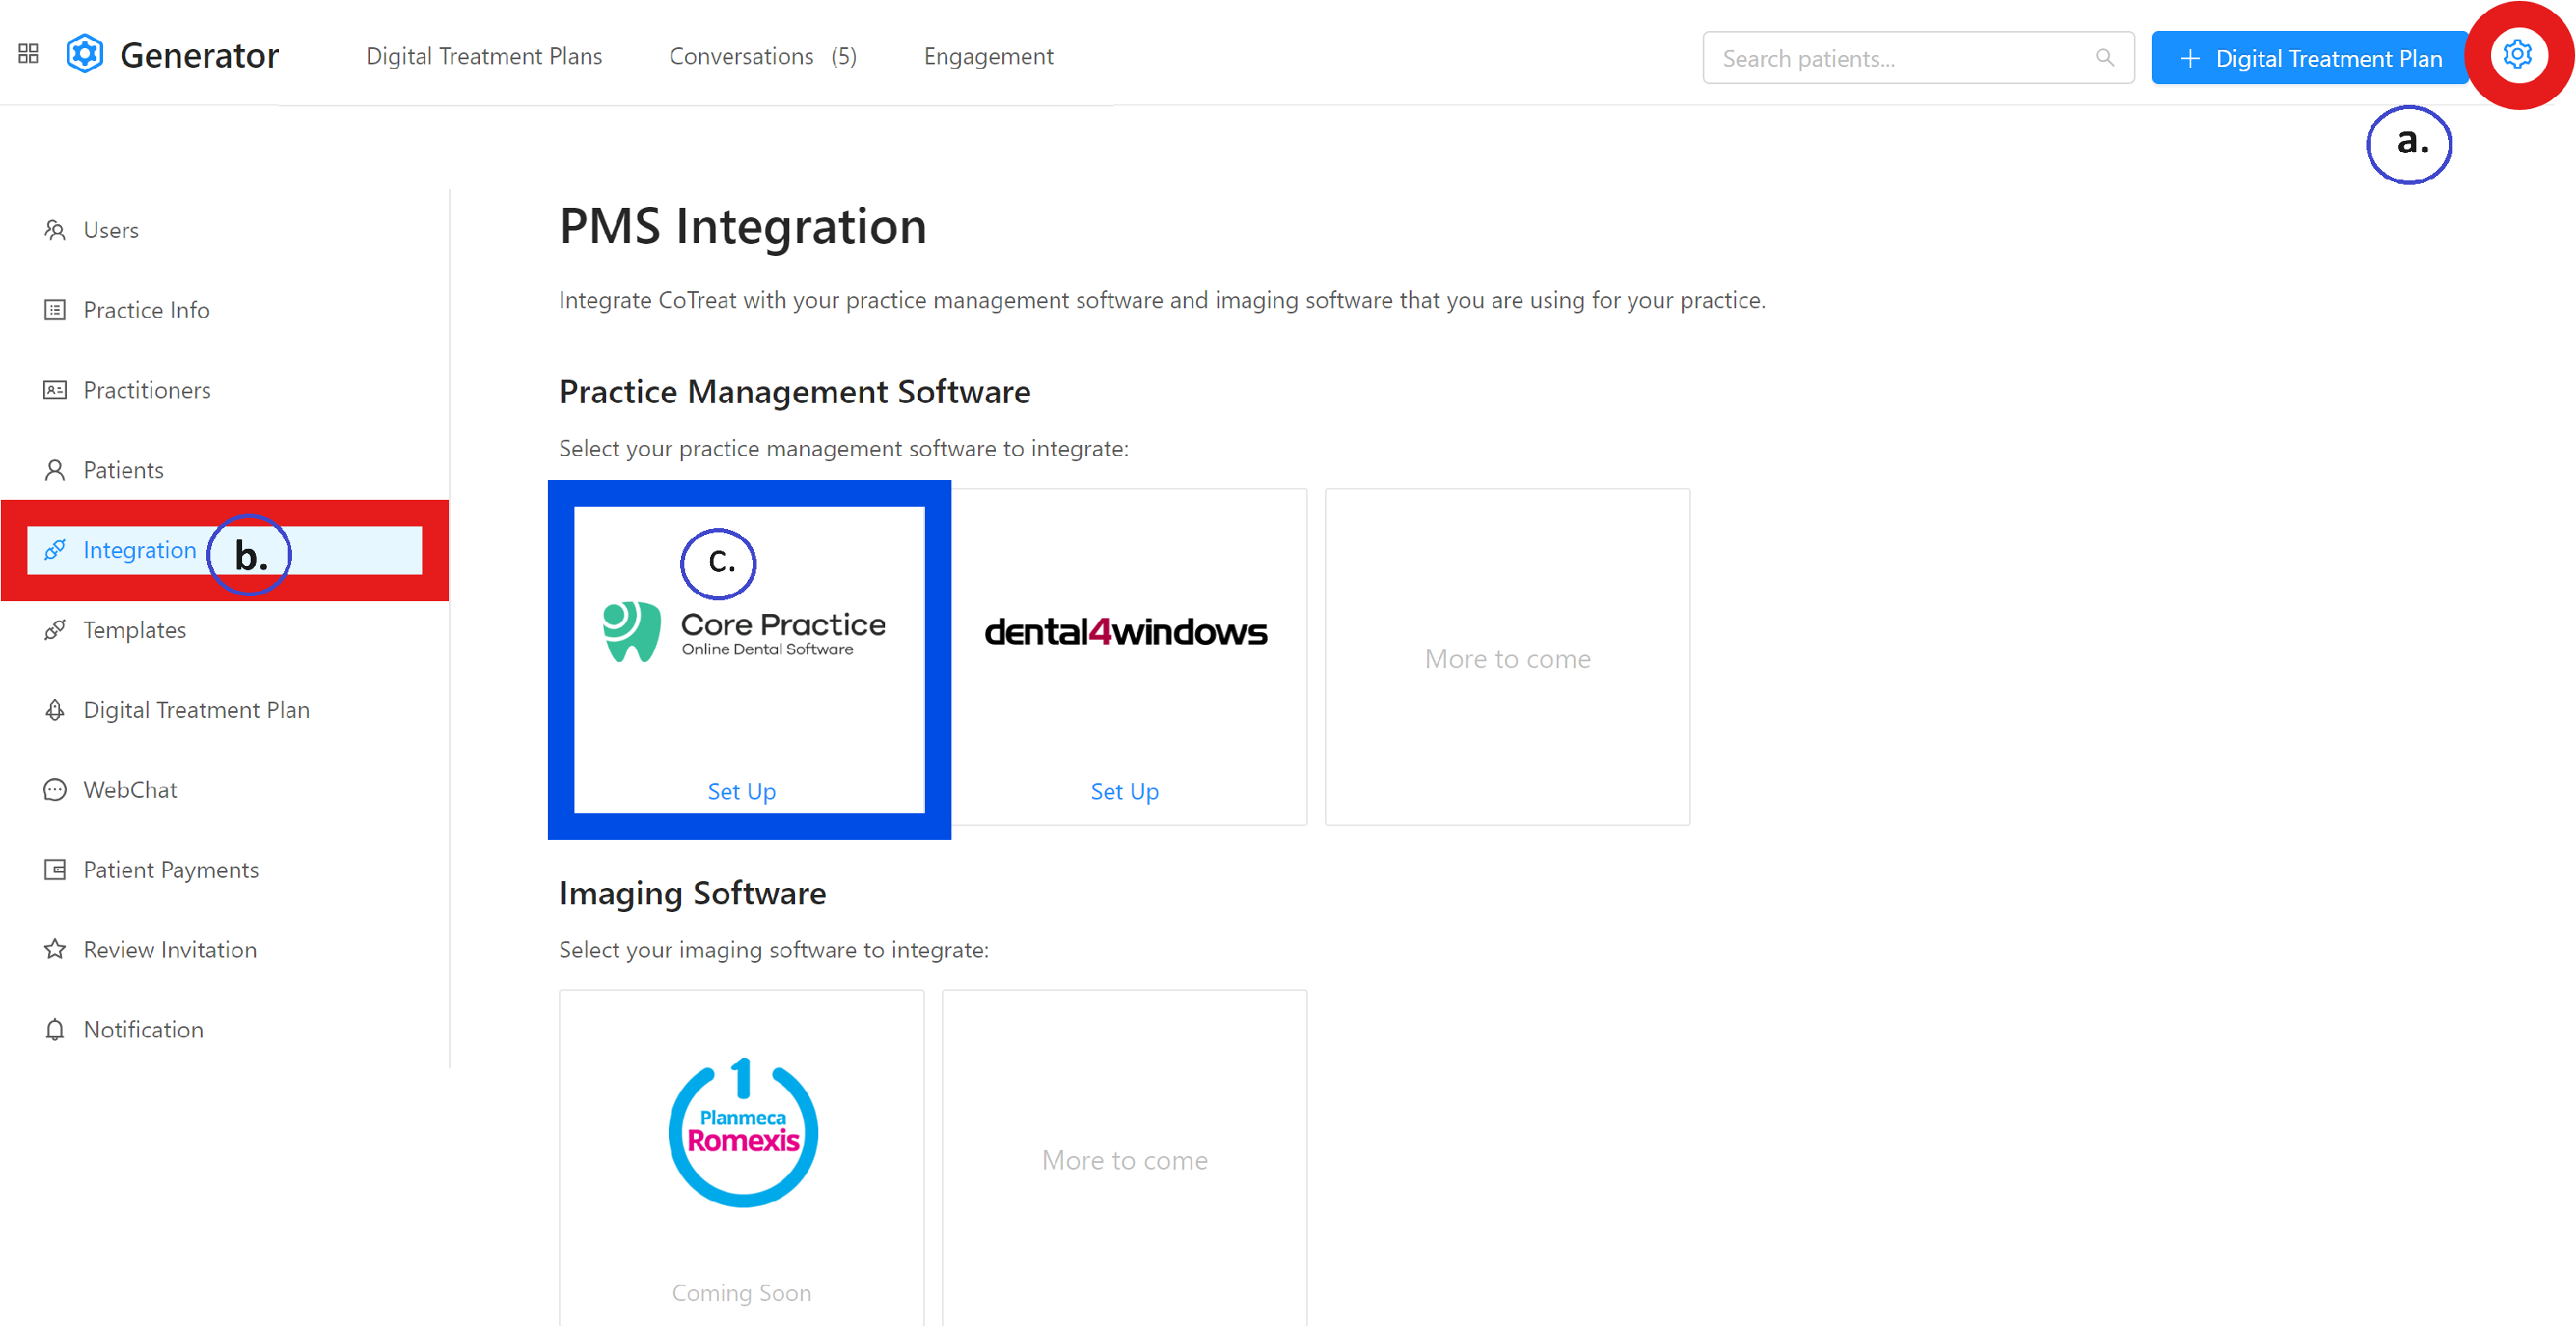Open the Review Invitation star icon
The image size is (2576, 1326).
pos(55,949)
